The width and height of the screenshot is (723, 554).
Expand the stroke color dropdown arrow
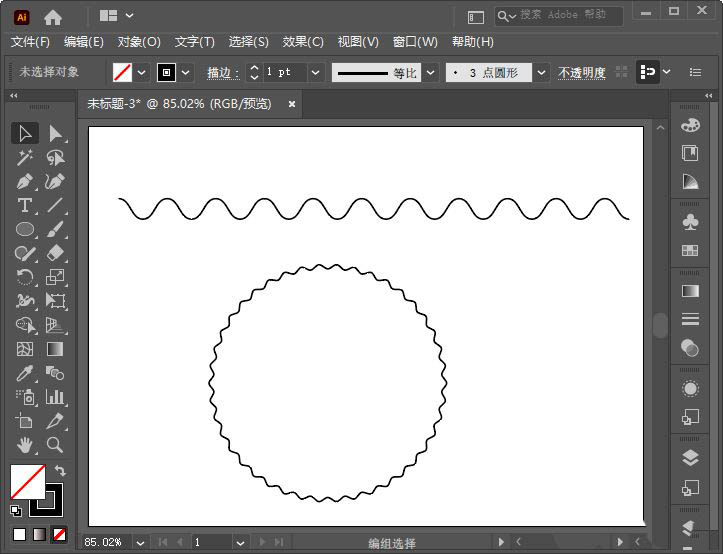click(x=186, y=73)
